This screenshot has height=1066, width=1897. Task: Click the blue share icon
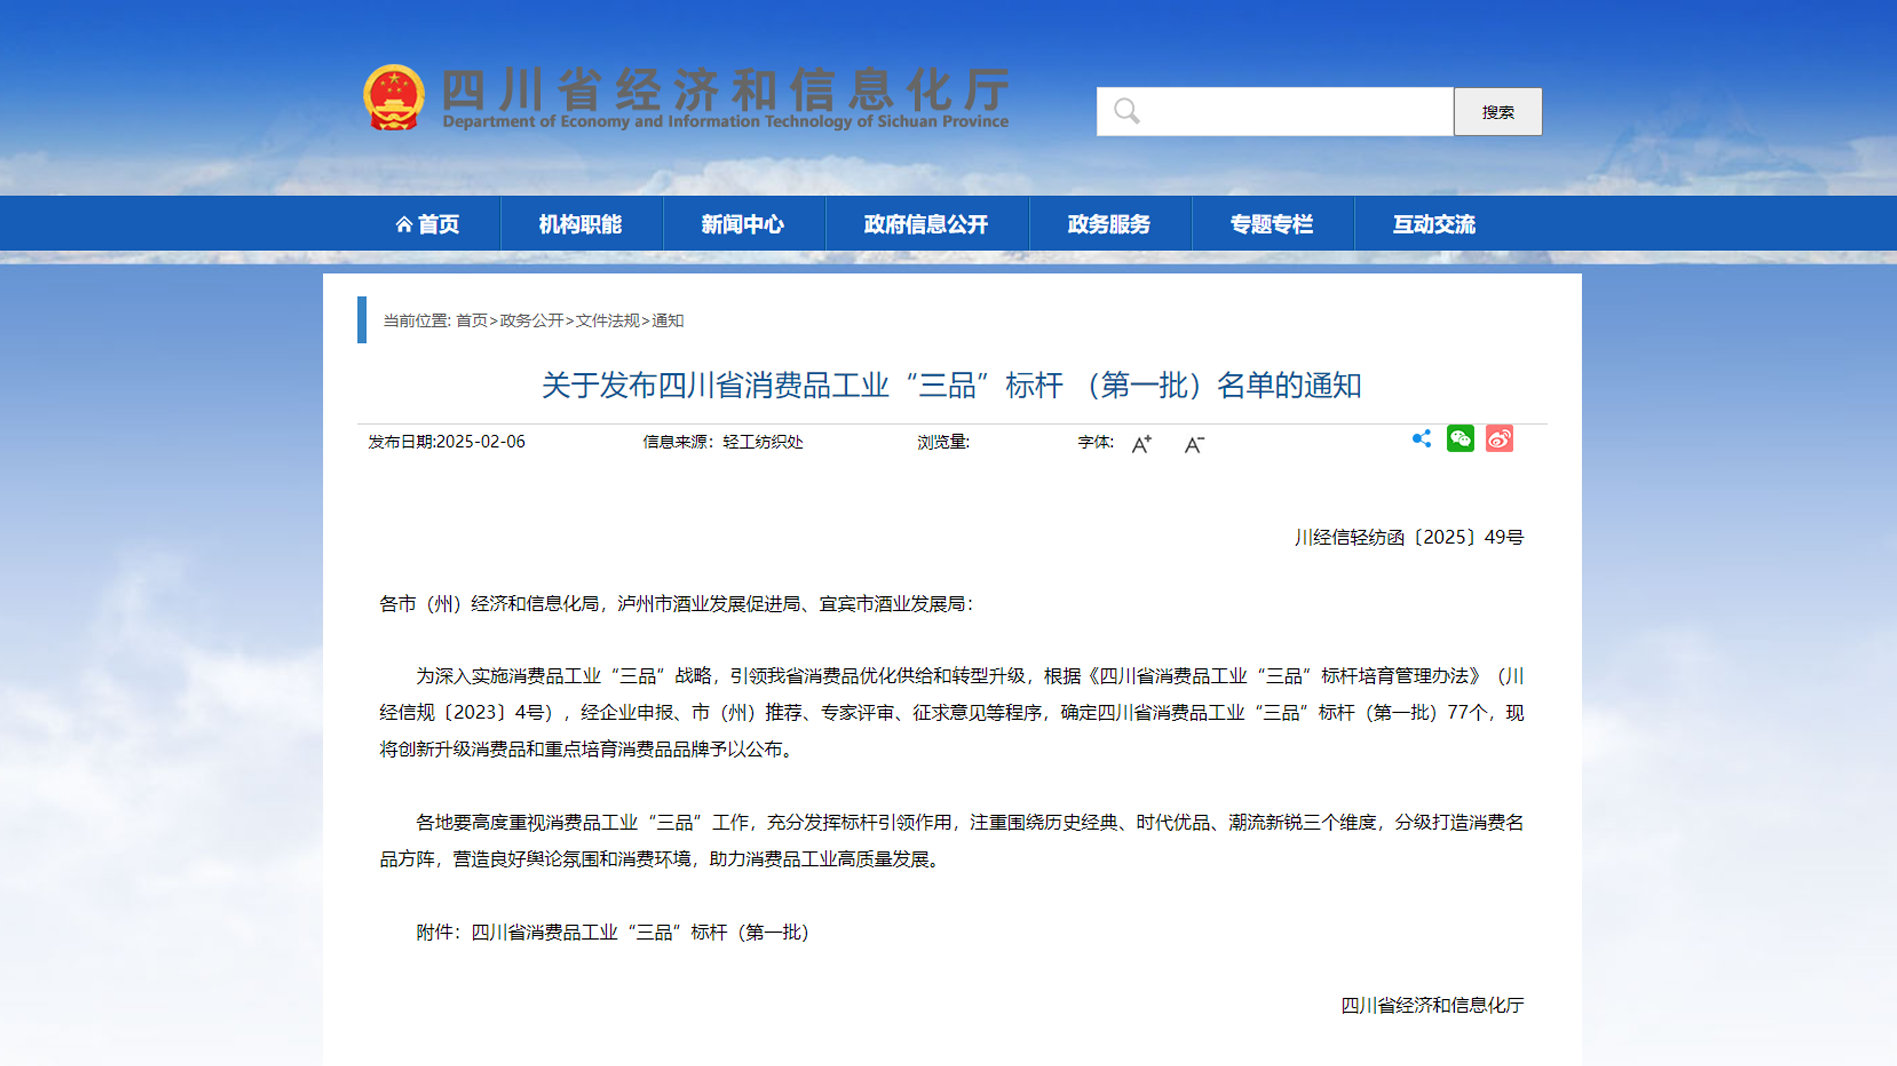coord(1421,439)
